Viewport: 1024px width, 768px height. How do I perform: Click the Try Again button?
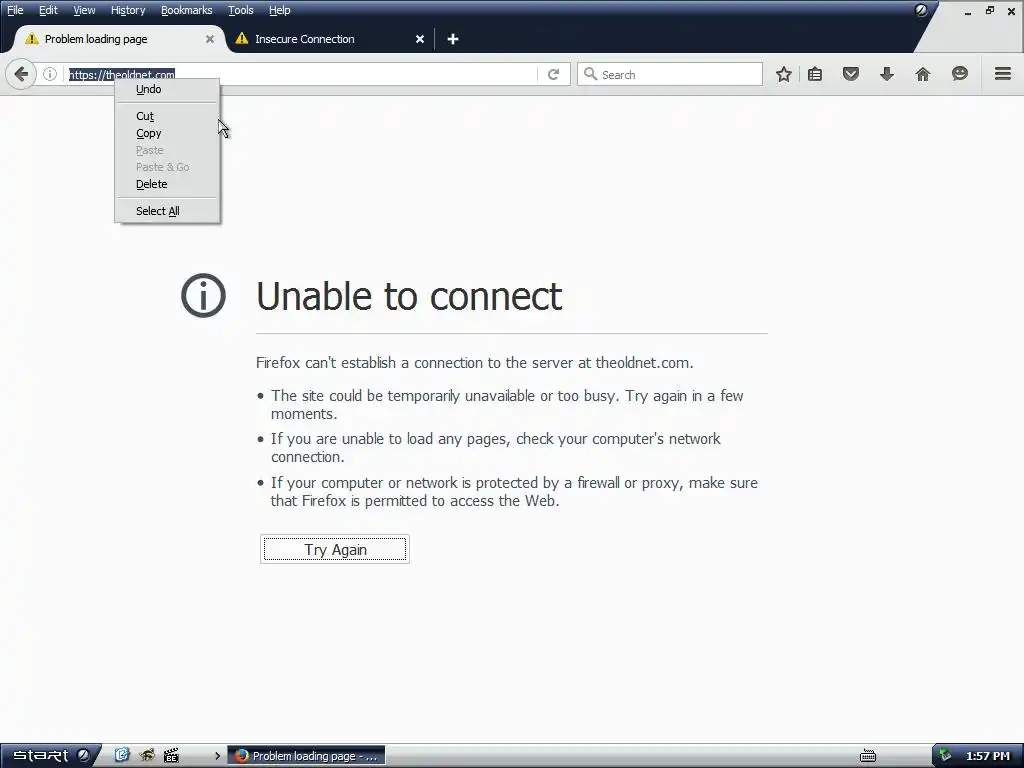pos(335,549)
